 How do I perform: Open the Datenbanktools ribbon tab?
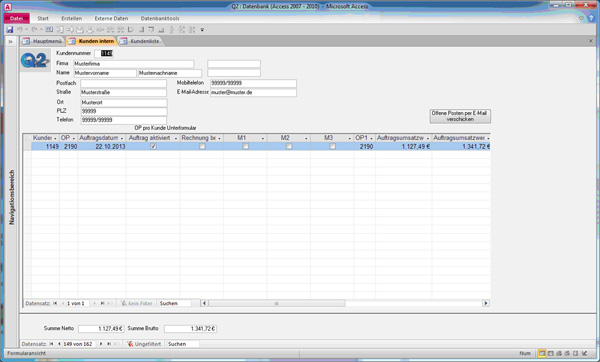coord(160,18)
